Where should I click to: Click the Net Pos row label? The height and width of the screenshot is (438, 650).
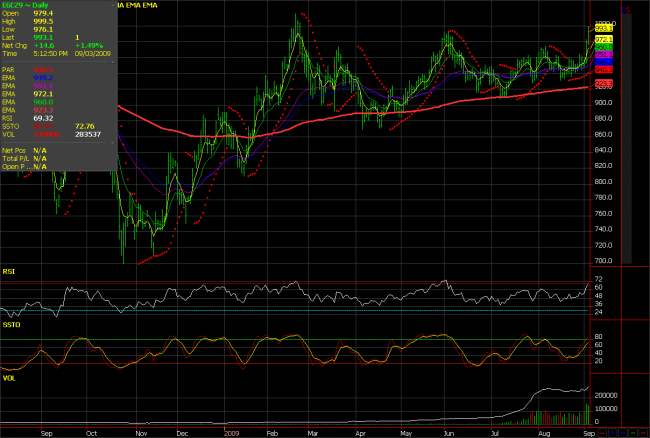(x=14, y=151)
